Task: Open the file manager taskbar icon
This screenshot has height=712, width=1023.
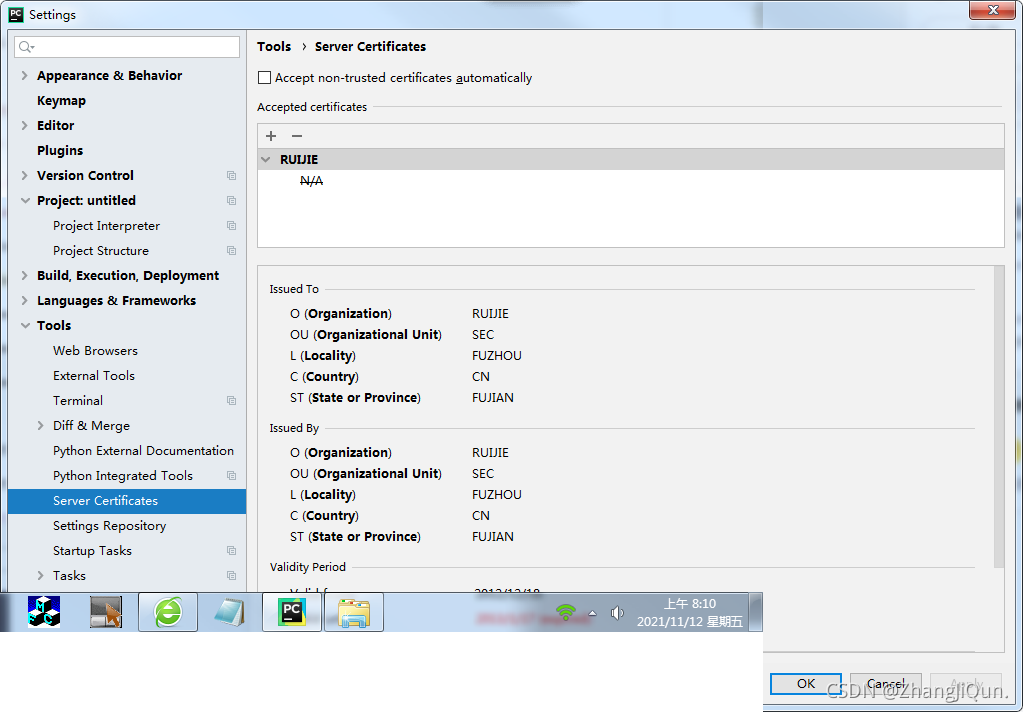Action: [353, 611]
